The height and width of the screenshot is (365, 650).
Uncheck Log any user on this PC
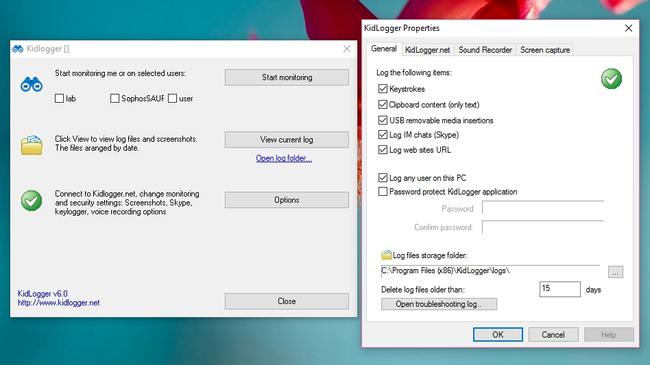[x=383, y=178]
